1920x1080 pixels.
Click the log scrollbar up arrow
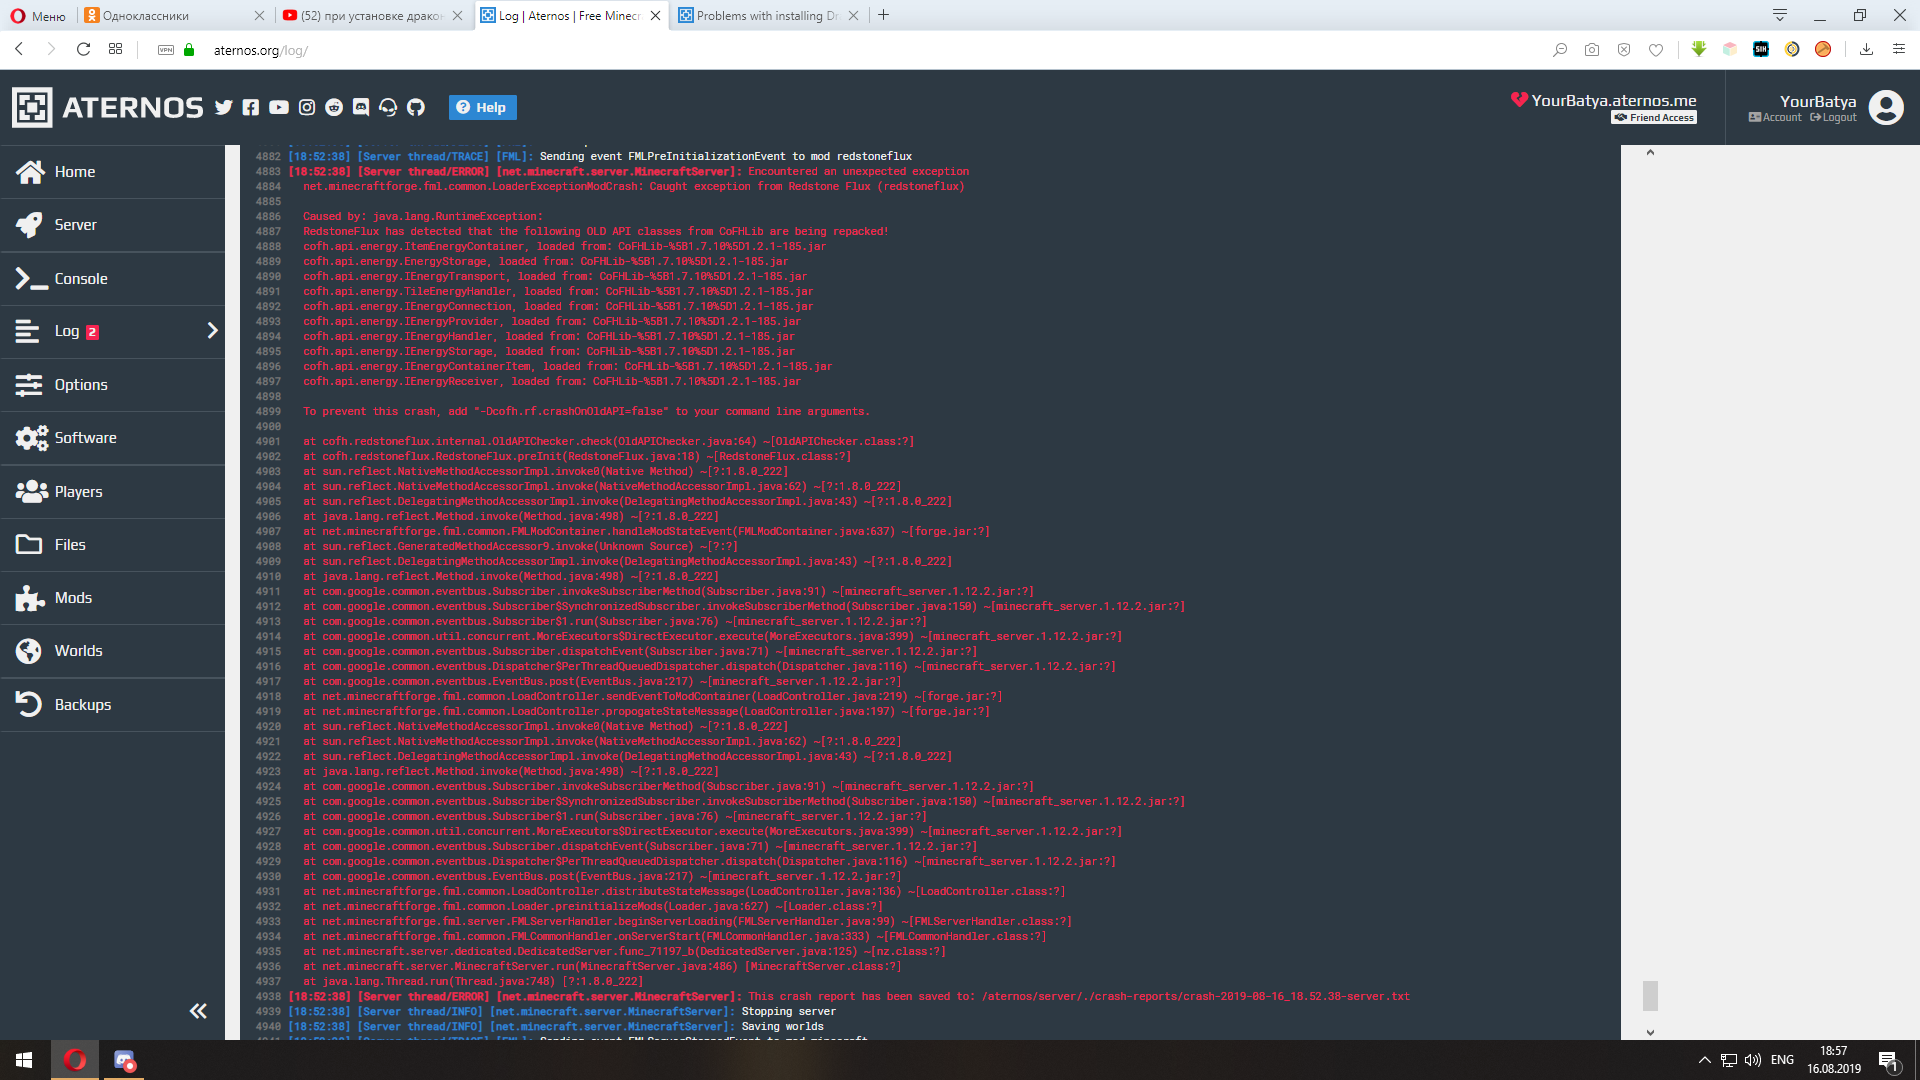tap(1650, 152)
